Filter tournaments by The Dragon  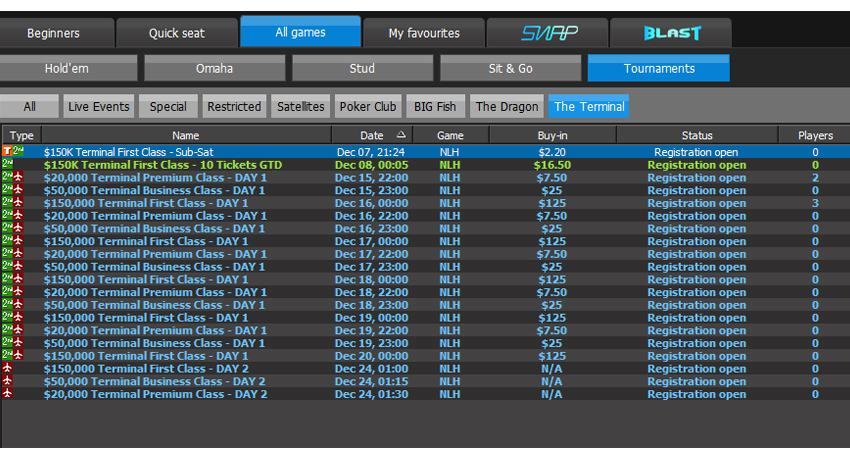(507, 107)
